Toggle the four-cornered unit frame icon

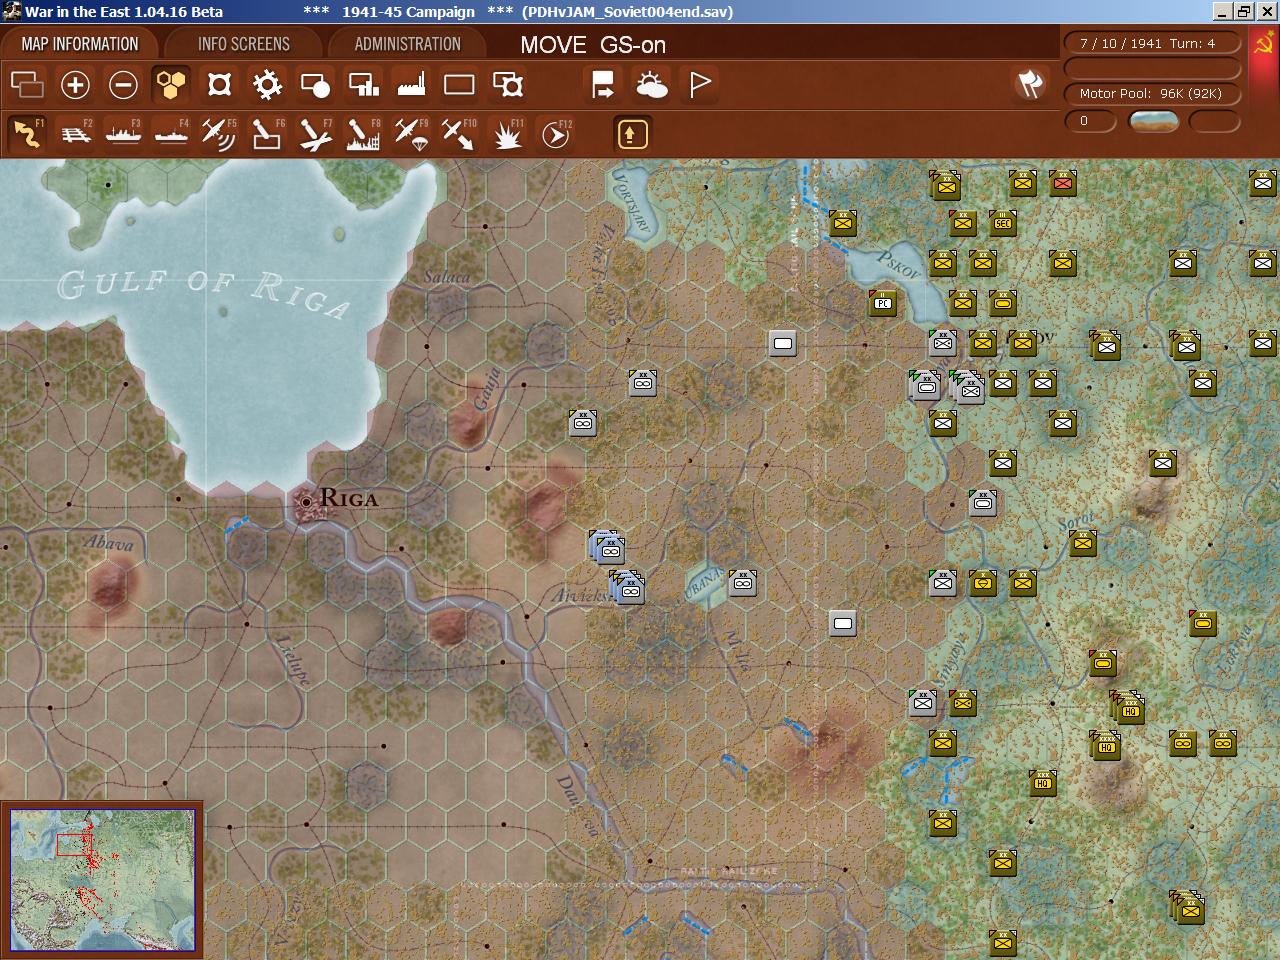tap(219, 85)
